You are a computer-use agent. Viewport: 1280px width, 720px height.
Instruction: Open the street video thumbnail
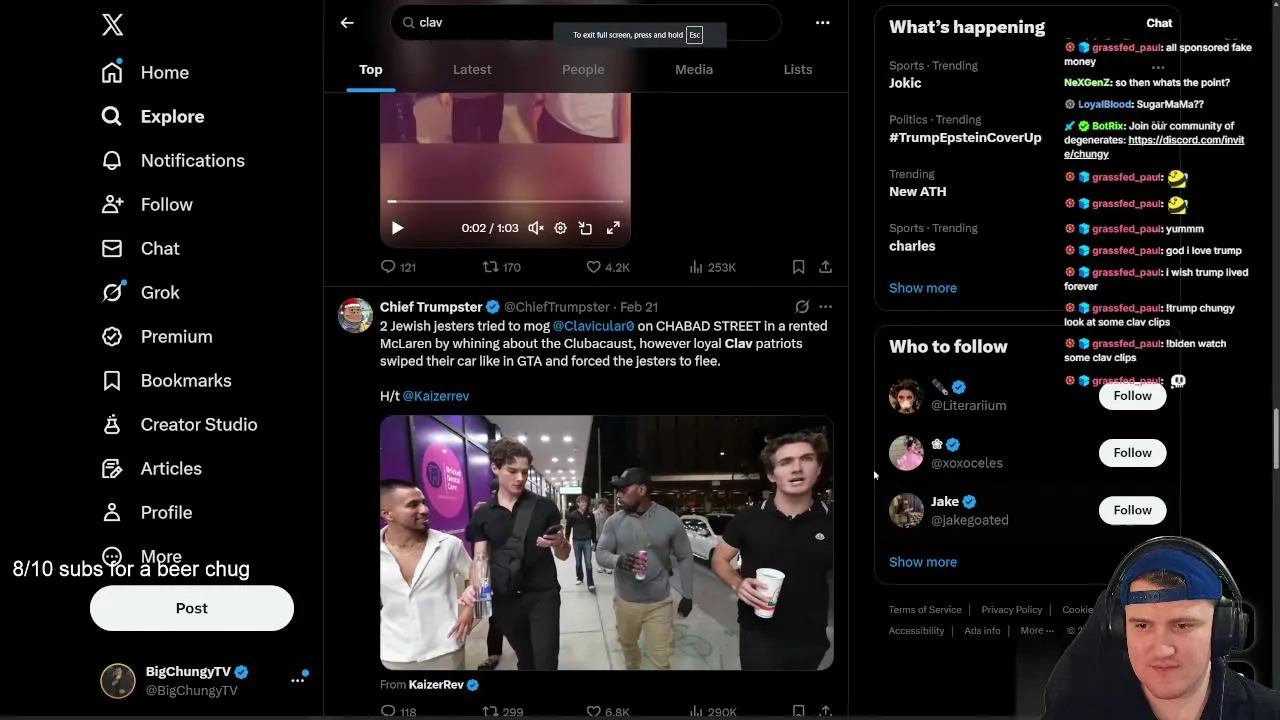(x=606, y=543)
